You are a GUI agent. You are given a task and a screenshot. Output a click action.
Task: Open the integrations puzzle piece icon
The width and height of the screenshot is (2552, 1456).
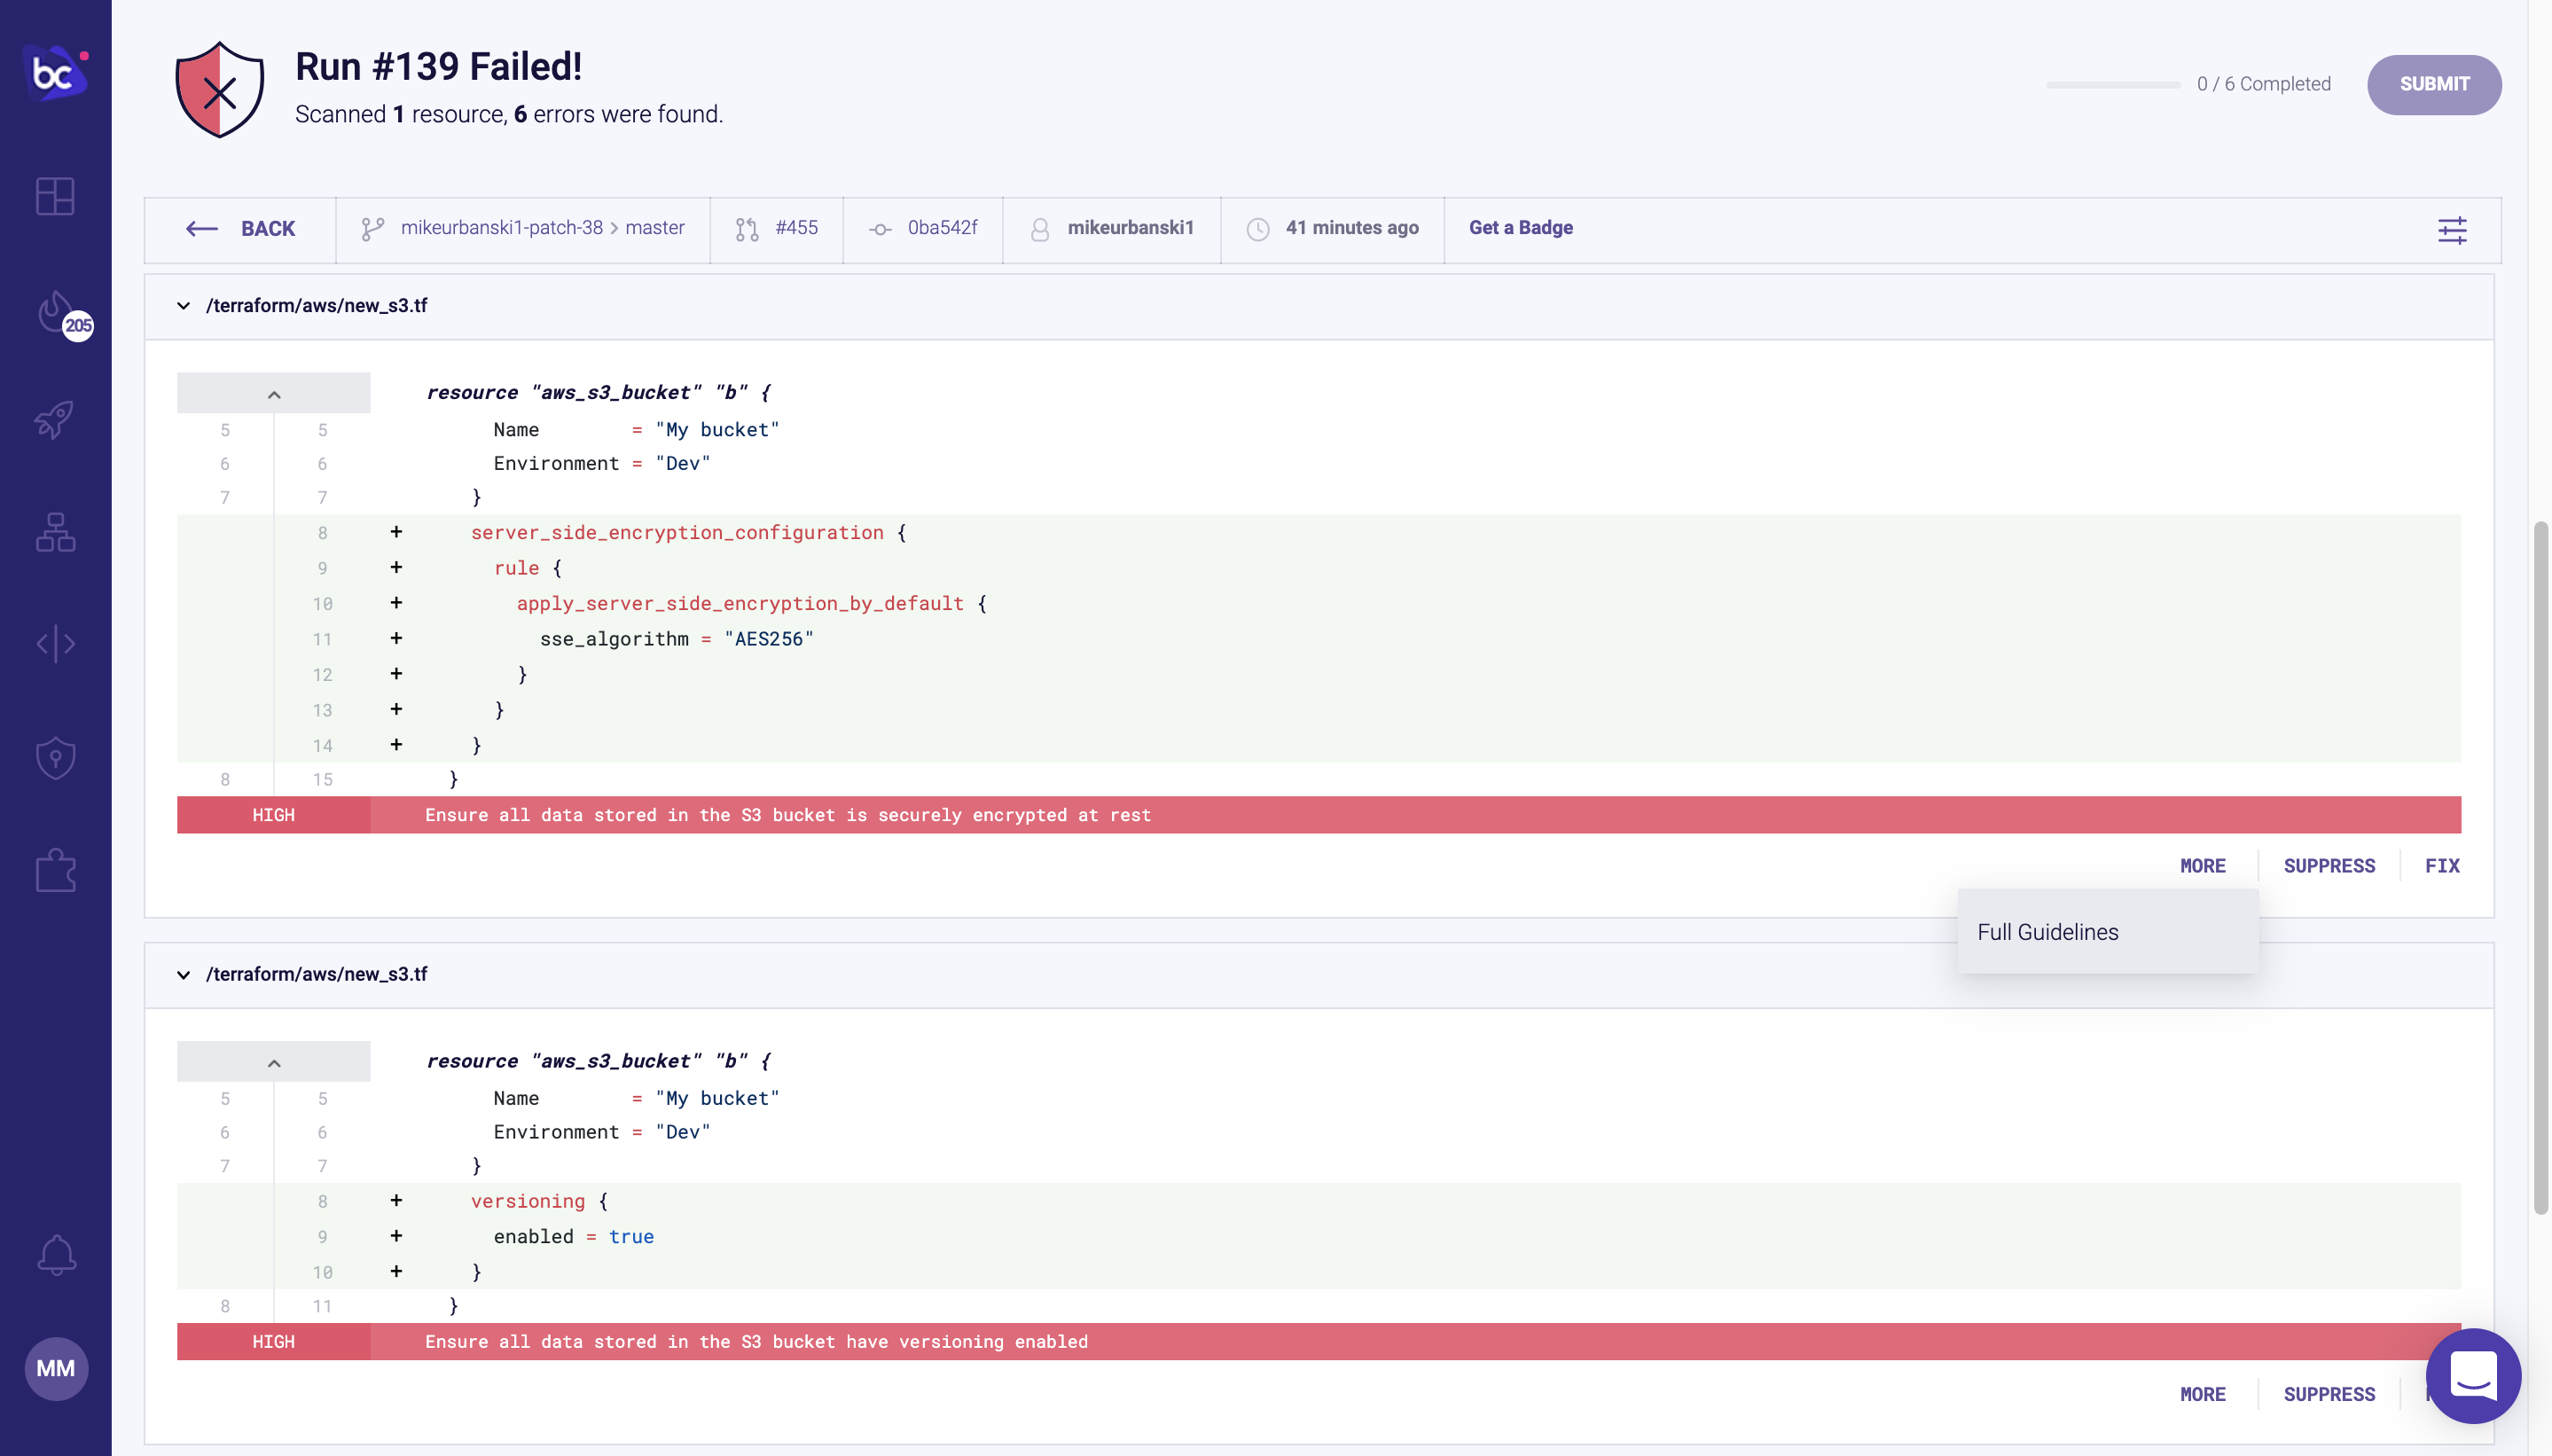[x=55, y=870]
